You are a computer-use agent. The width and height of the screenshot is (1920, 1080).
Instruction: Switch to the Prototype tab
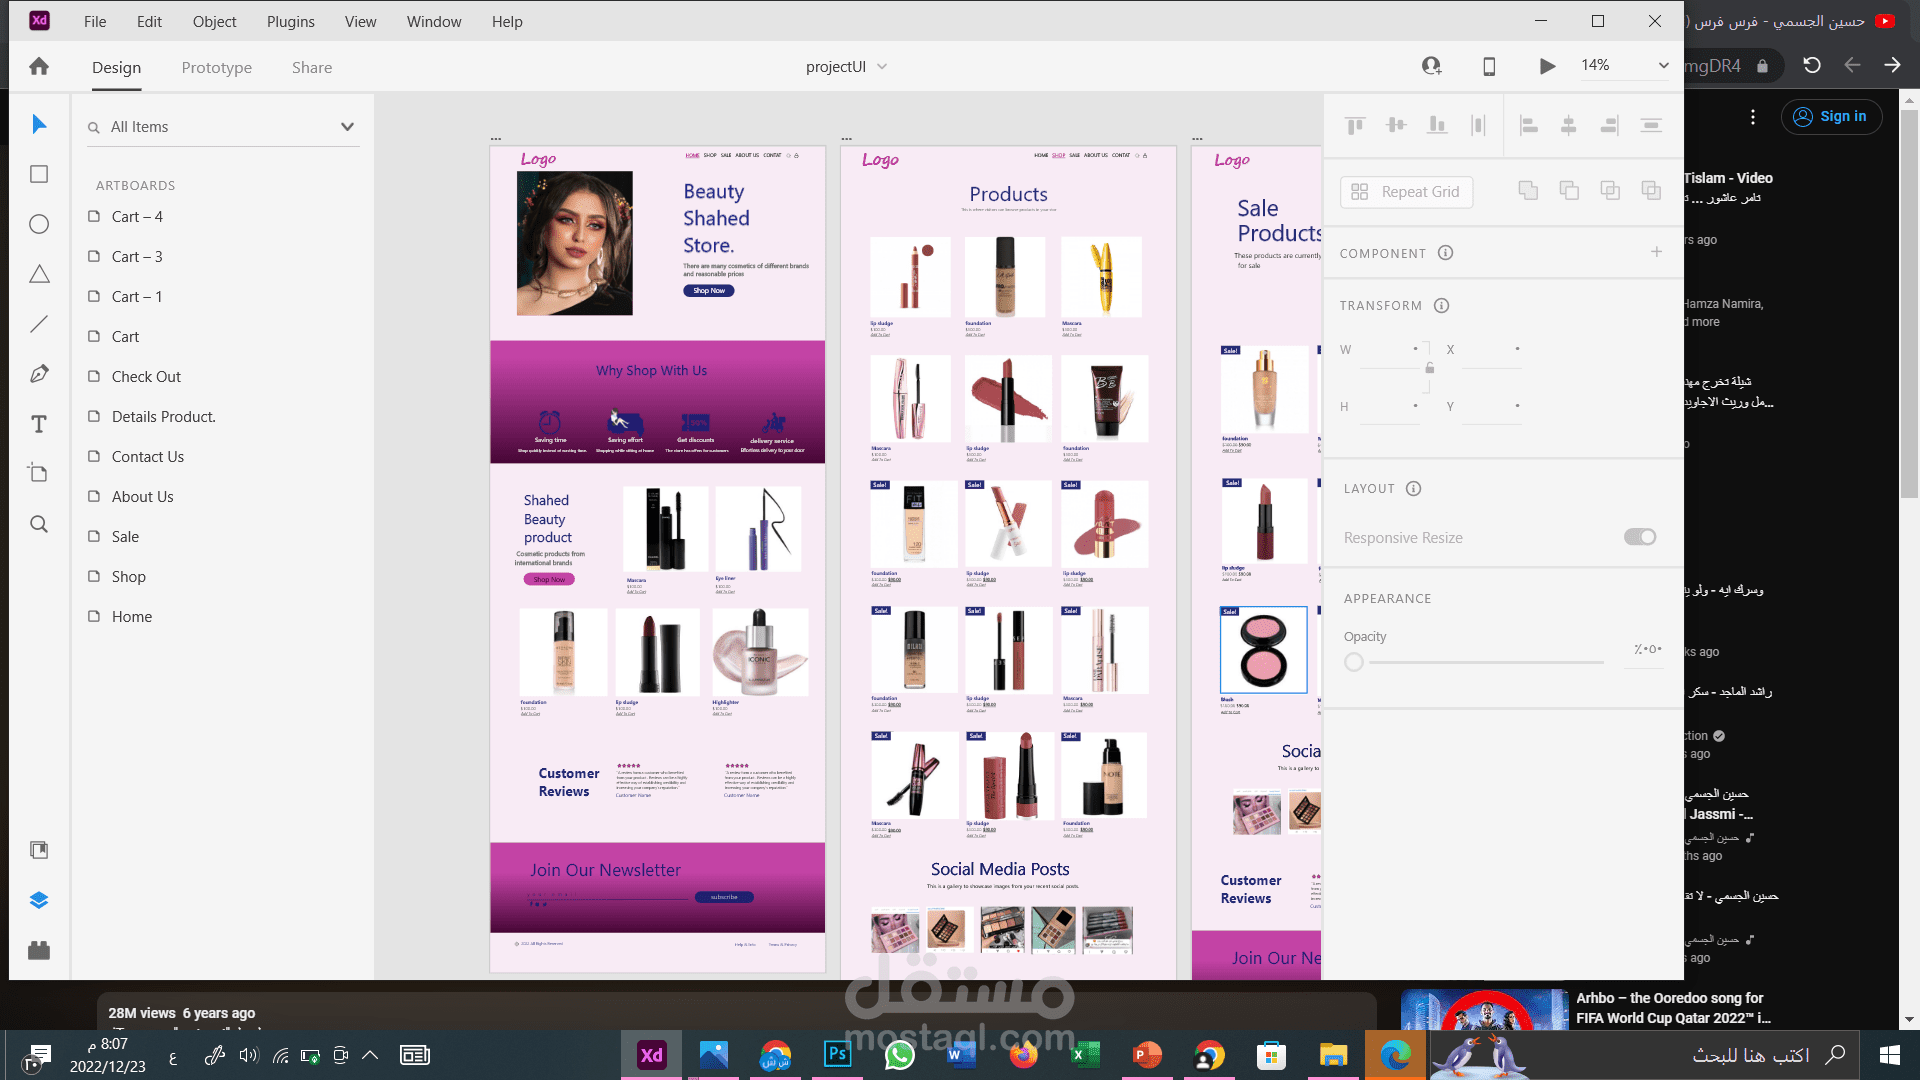pyautogui.click(x=217, y=67)
